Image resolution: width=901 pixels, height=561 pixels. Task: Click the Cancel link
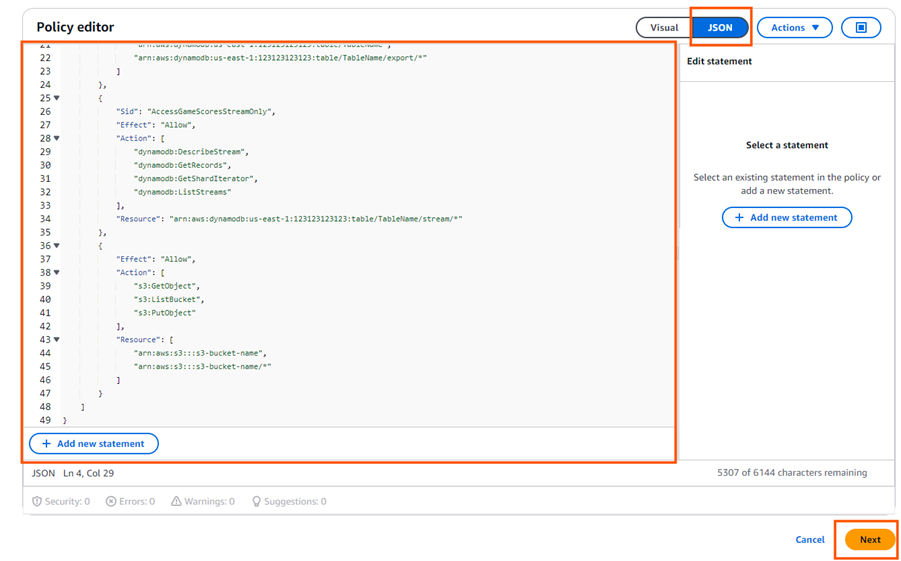coord(810,540)
